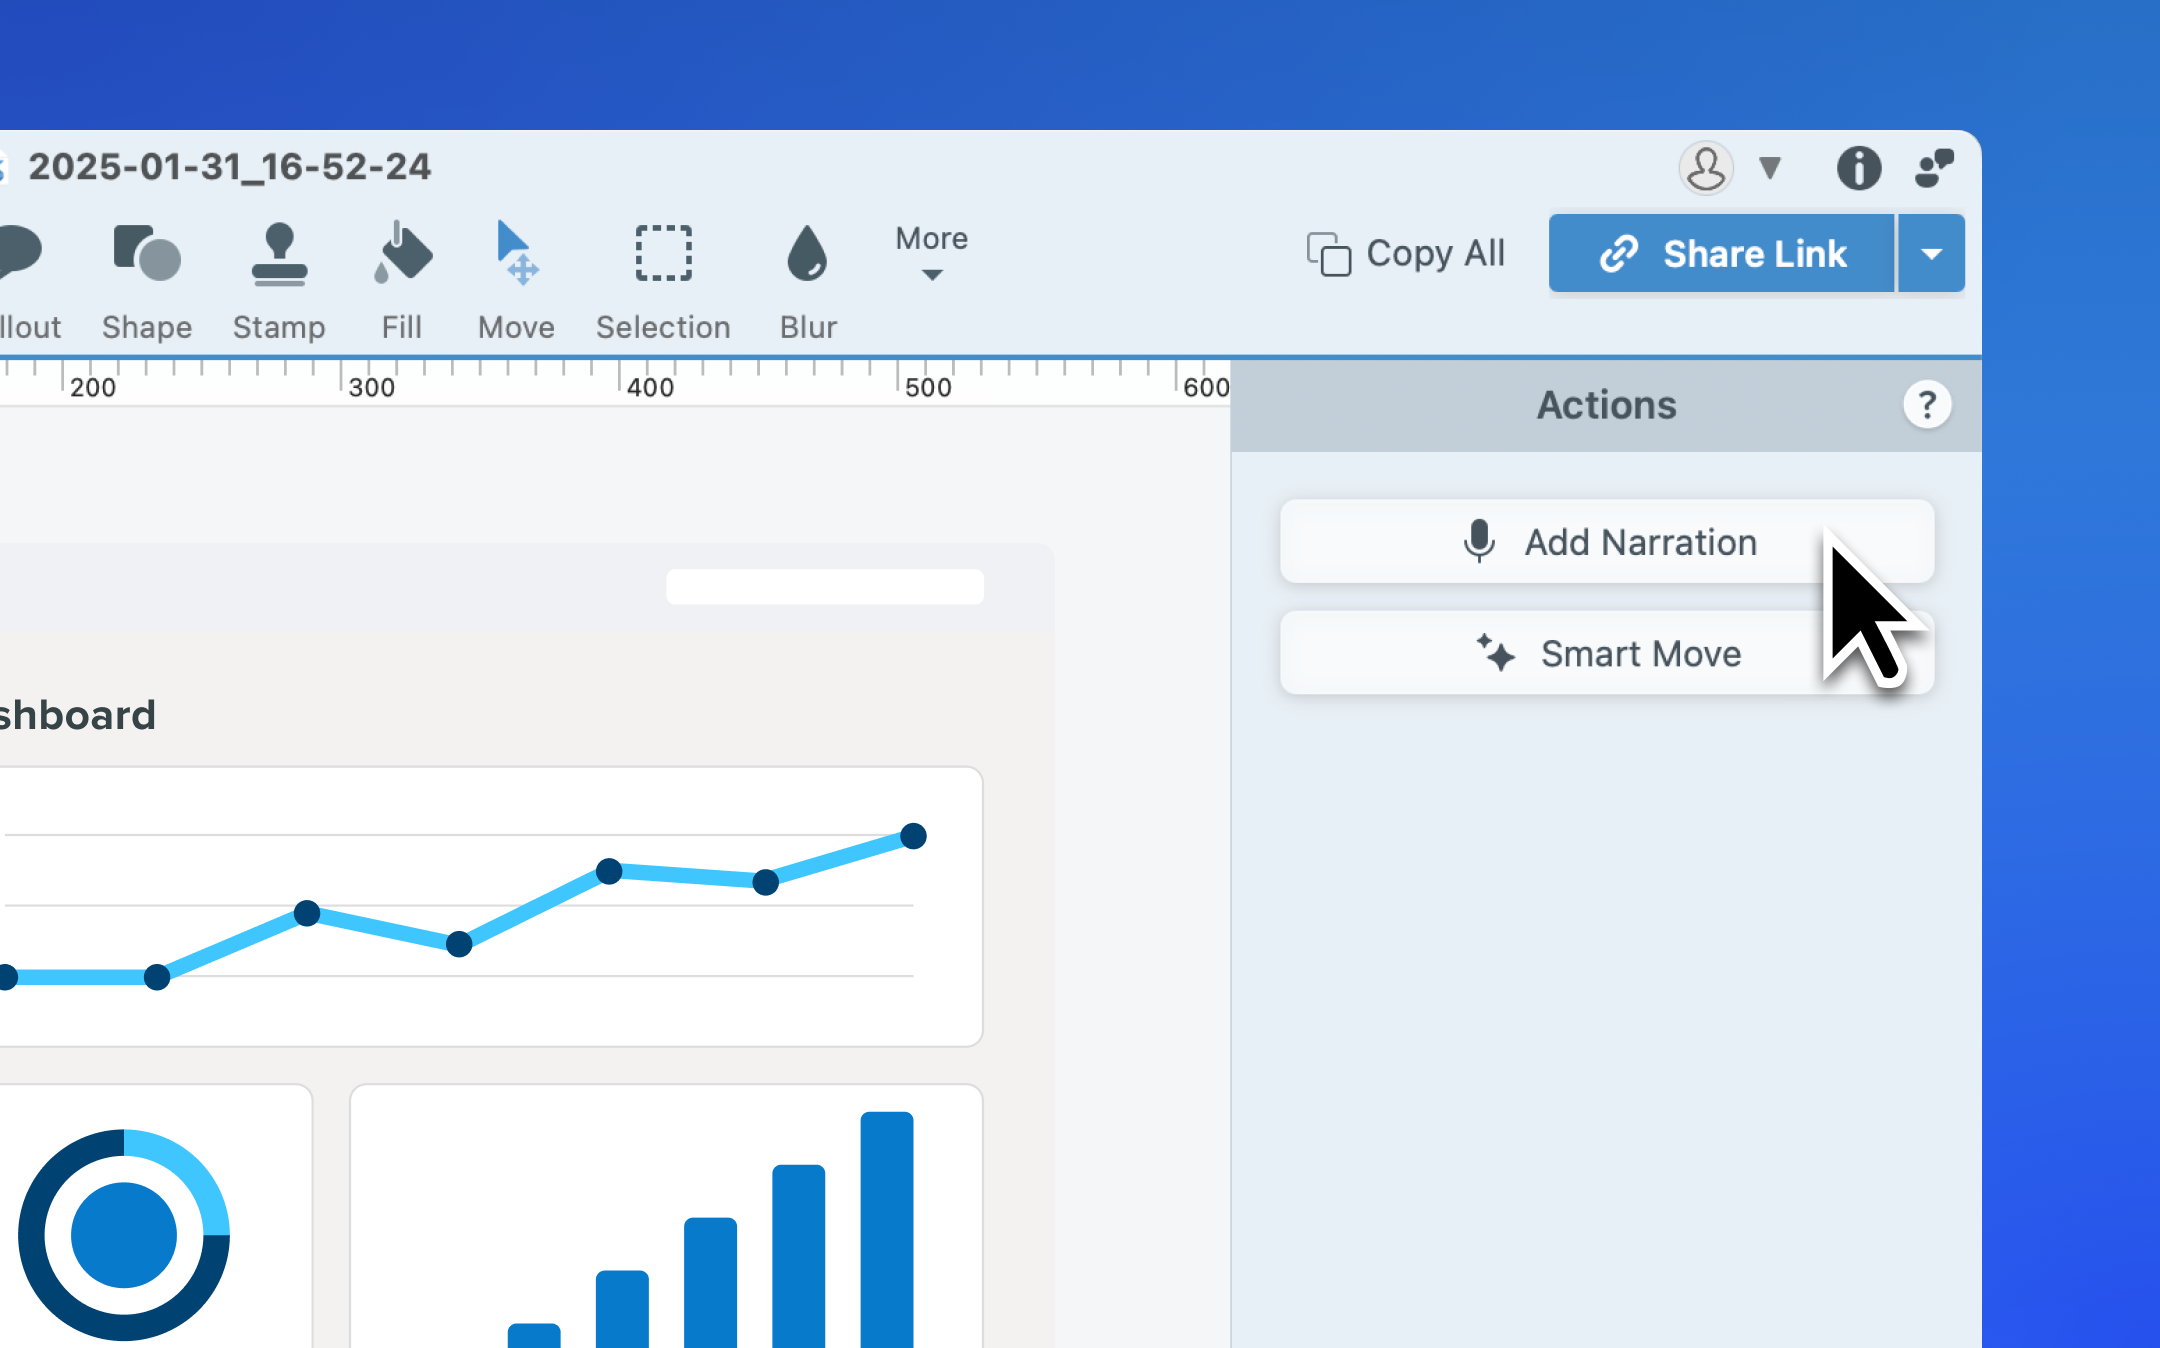Click the feedback chat bubbles icon

click(1934, 168)
